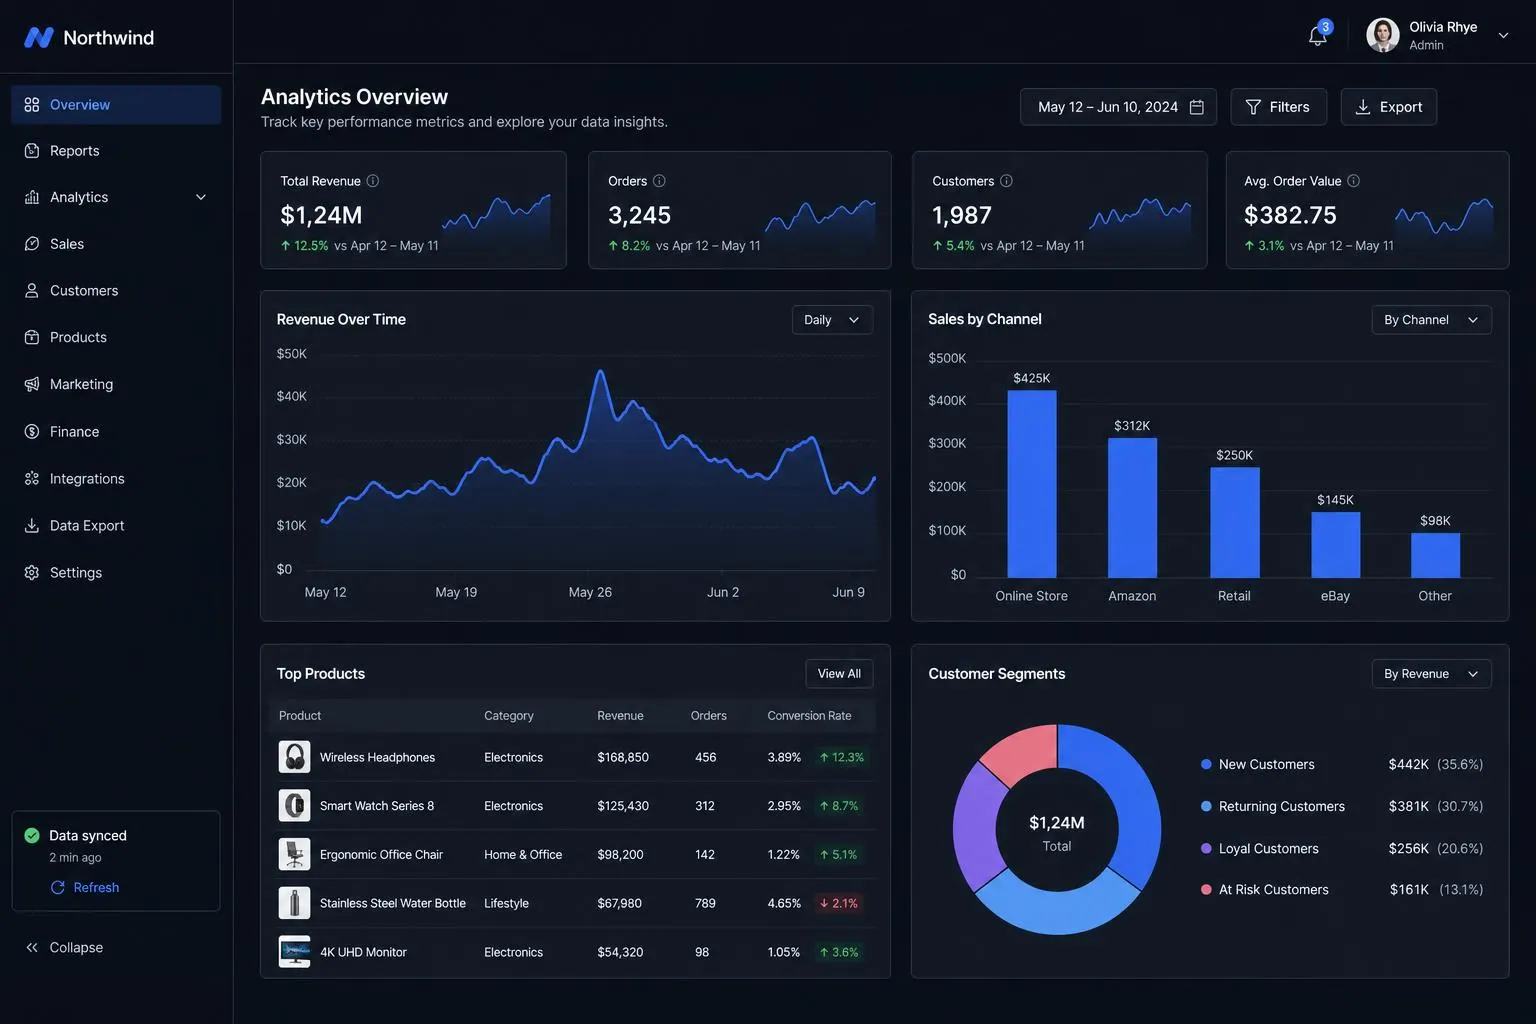
Task: Click the Data synced green check icon
Action: click(32, 836)
